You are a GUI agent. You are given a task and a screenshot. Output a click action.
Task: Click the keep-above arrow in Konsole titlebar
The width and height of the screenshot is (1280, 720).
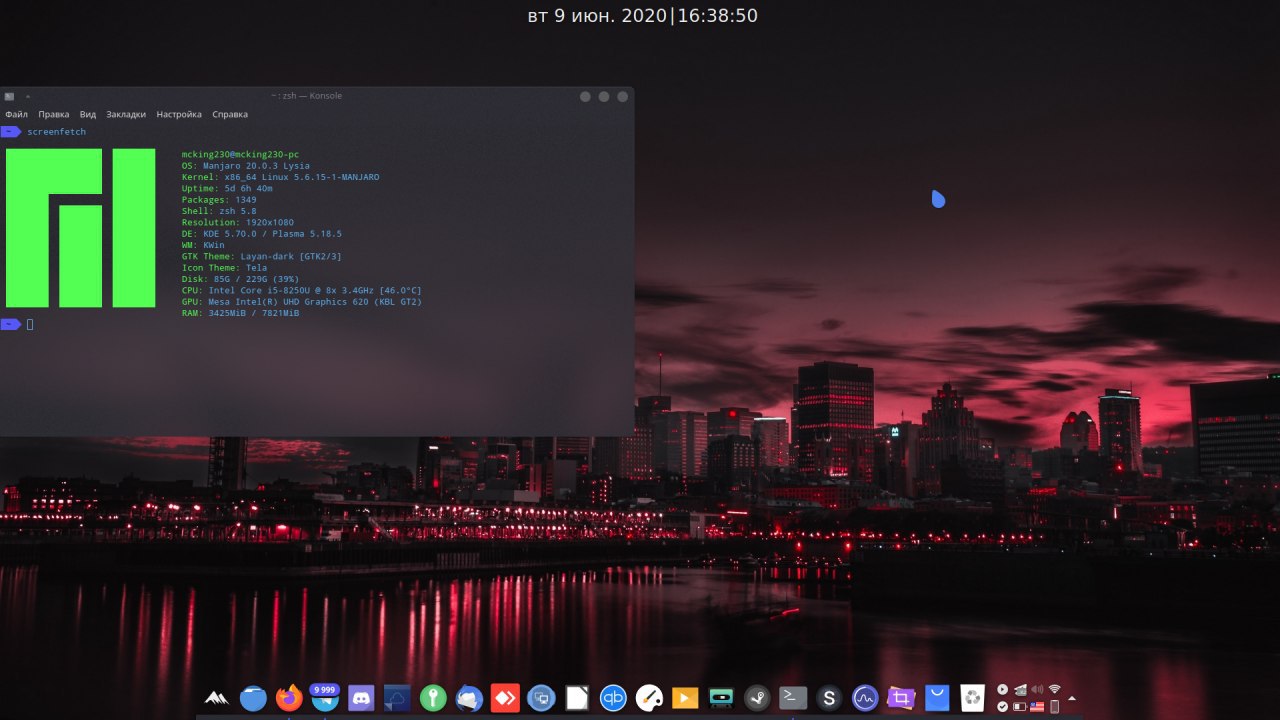coord(28,96)
